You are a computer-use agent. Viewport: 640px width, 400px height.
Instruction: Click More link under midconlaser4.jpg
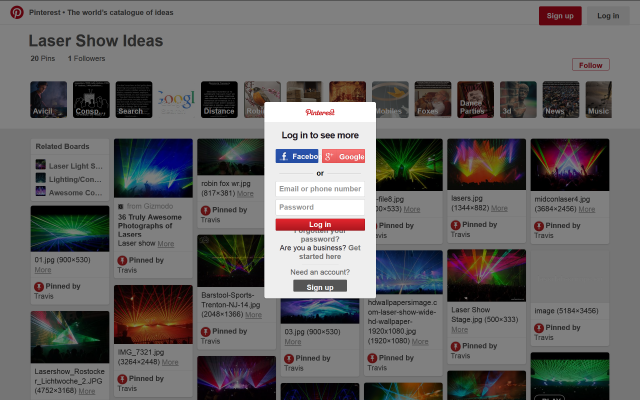587,209
